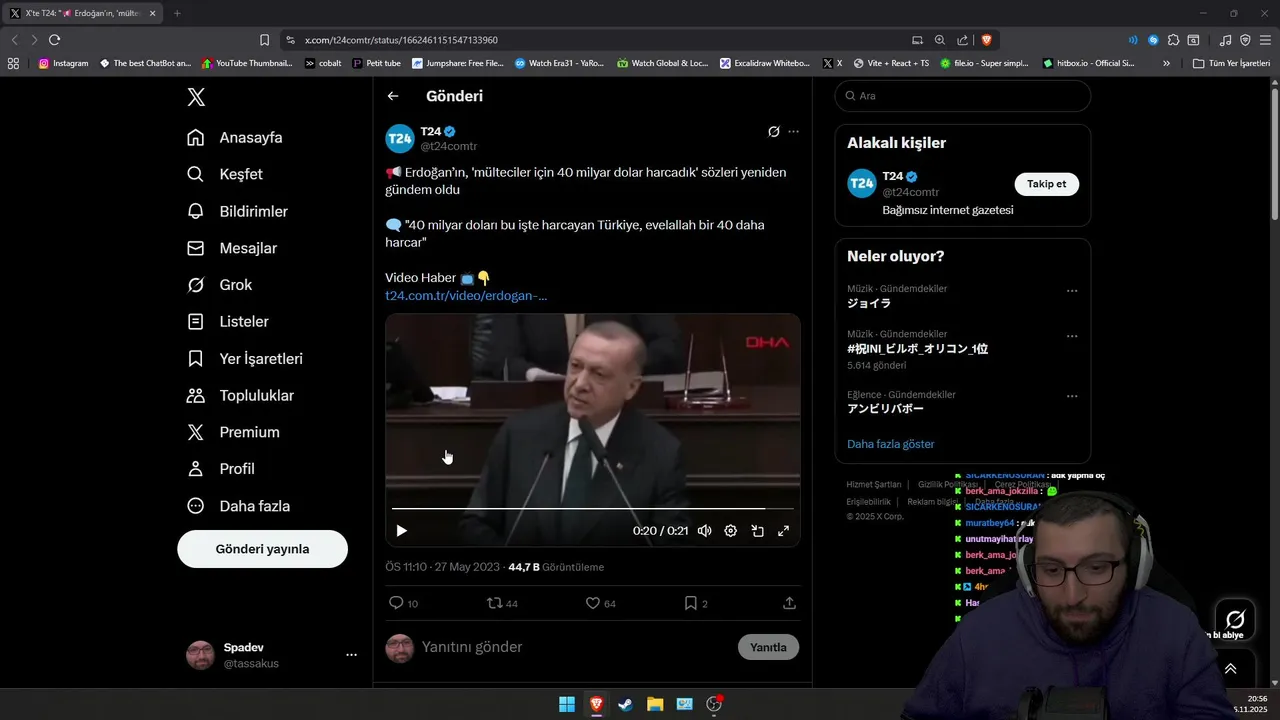Show more bookmarks chevron
This screenshot has height=720, width=1280.
pos(1166,63)
